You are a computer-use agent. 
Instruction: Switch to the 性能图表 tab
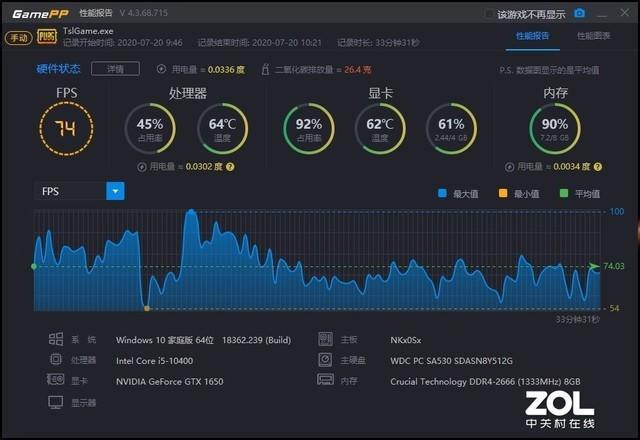pyautogui.click(x=592, y=36)
